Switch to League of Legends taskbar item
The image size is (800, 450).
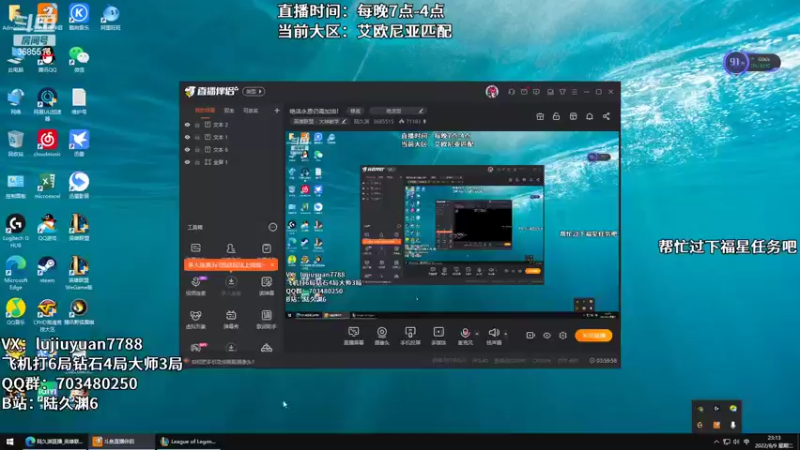(x=188, y=441)
